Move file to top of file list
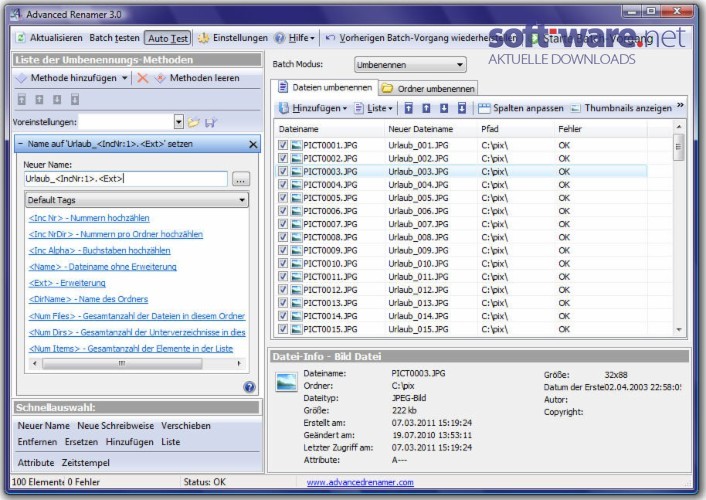 (x=408, y=108)
